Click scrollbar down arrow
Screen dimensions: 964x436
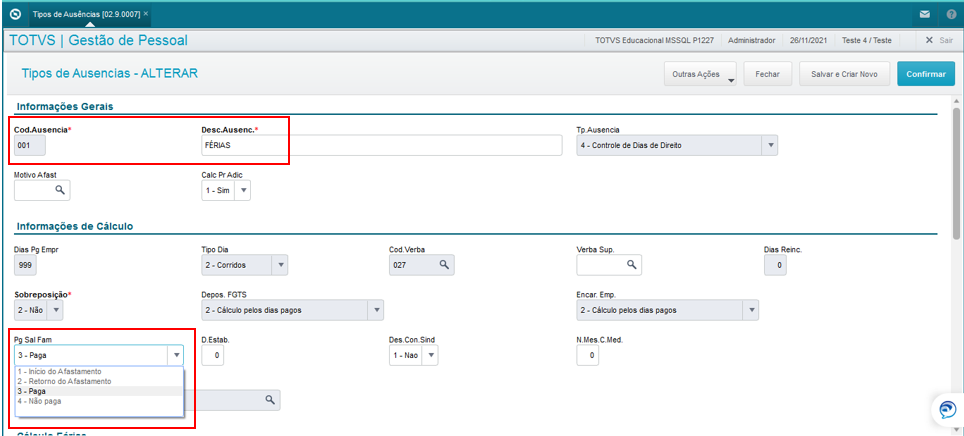coord(956,431)
